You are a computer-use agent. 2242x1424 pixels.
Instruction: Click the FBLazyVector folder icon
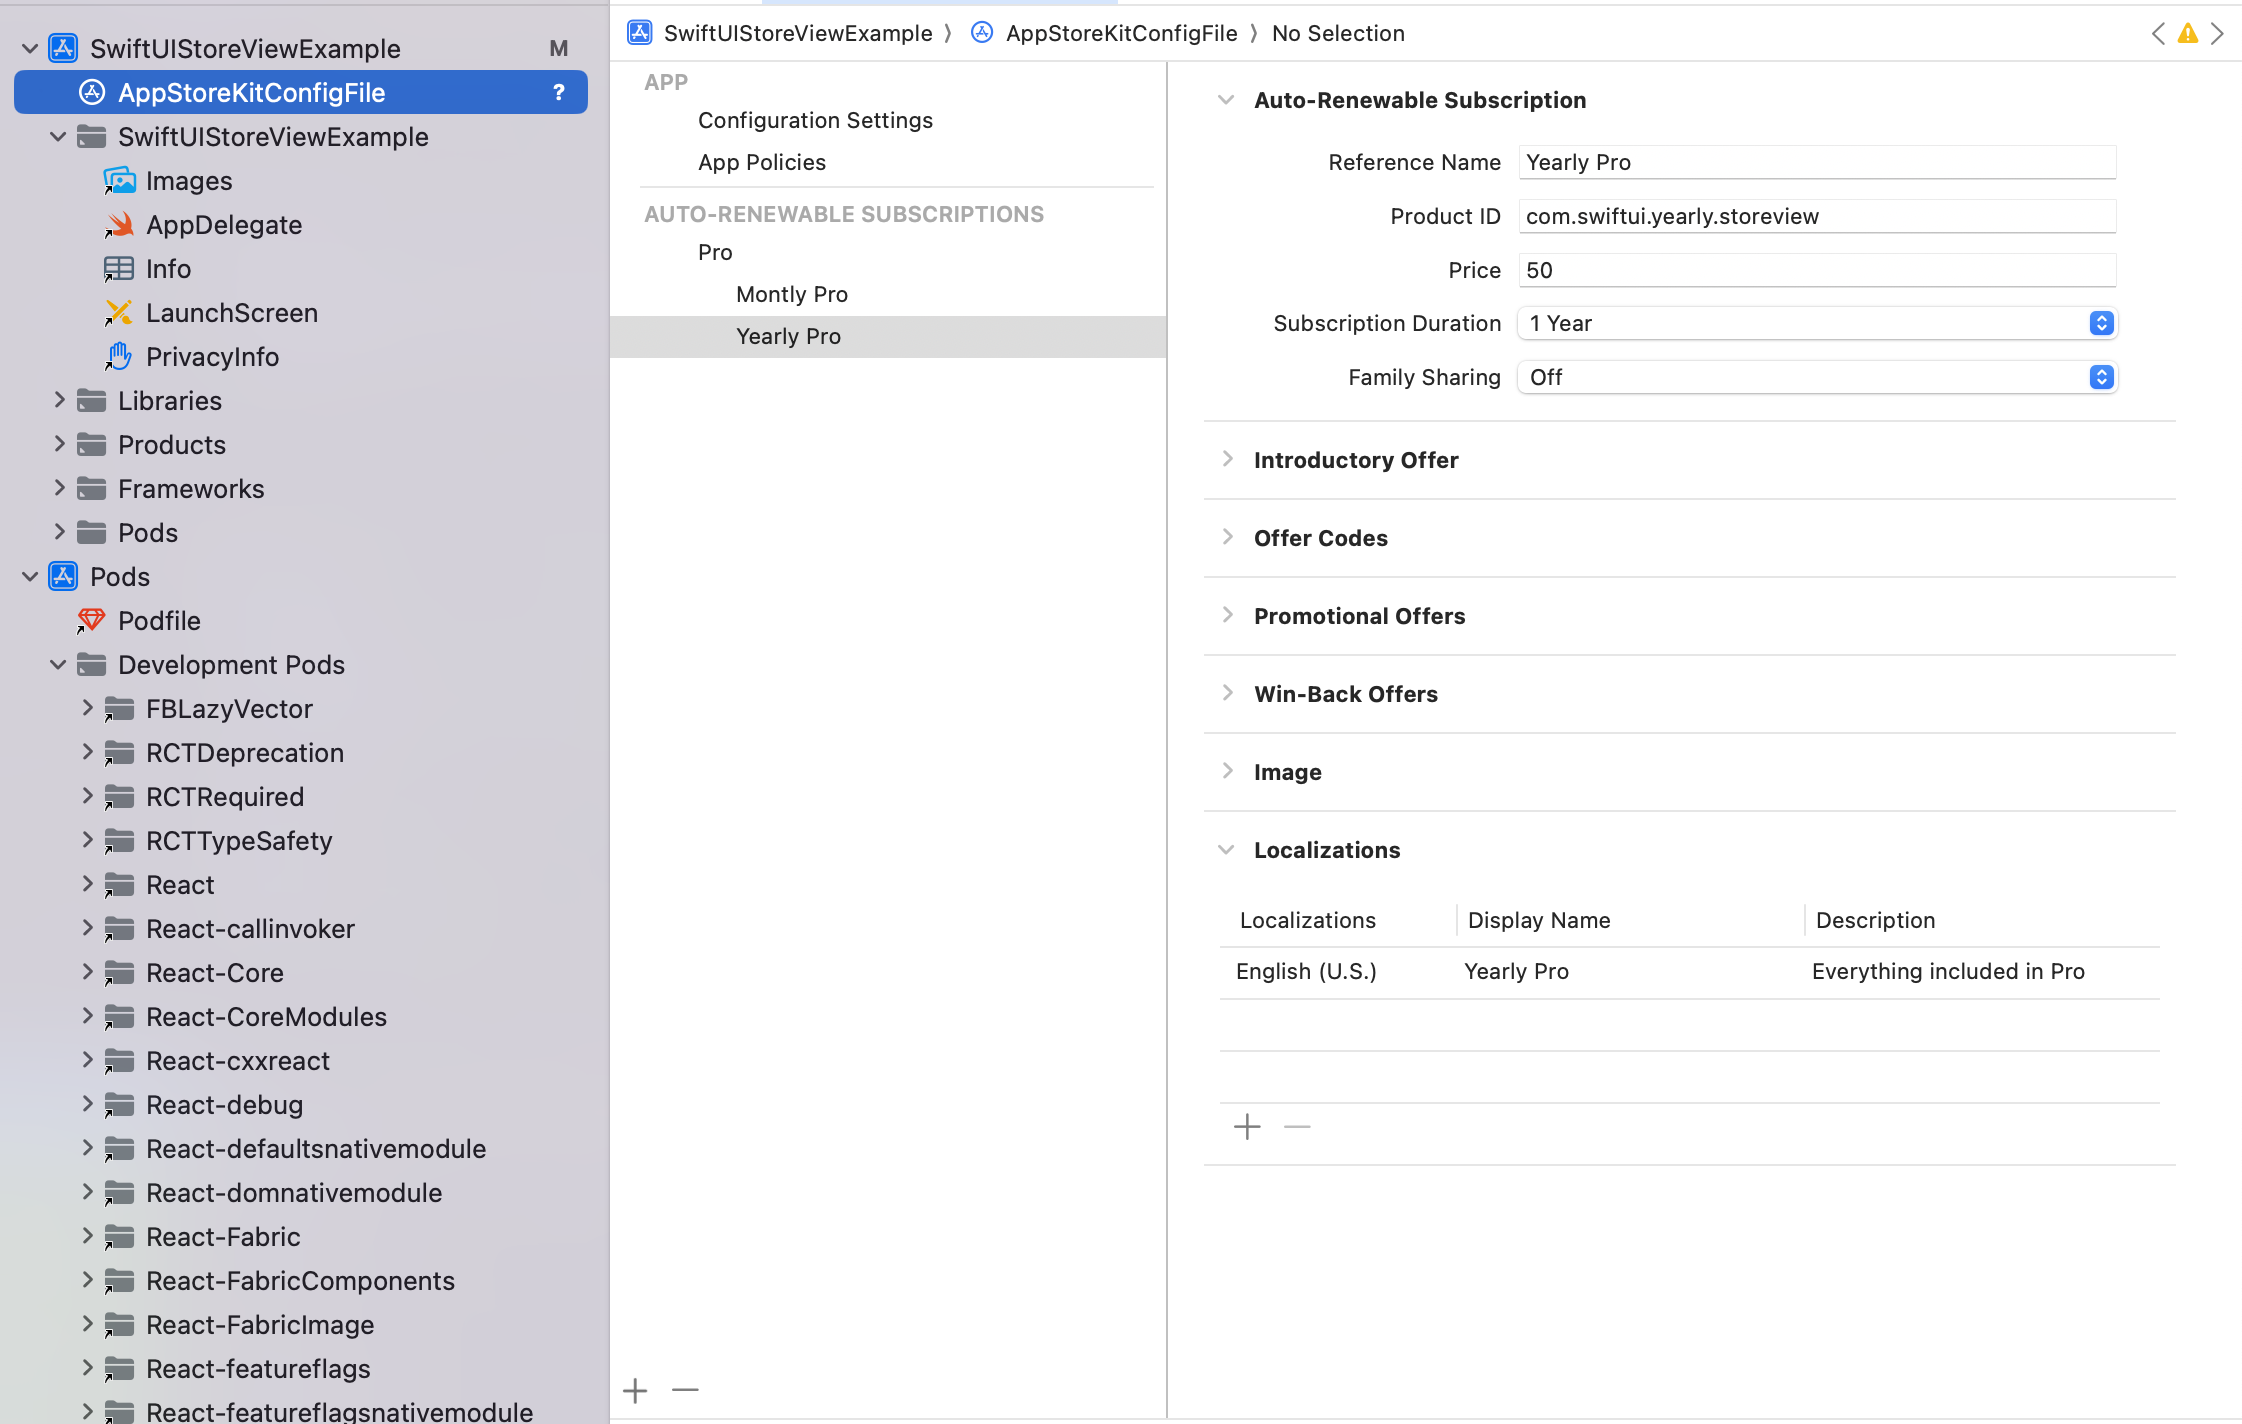coord(120,709)
